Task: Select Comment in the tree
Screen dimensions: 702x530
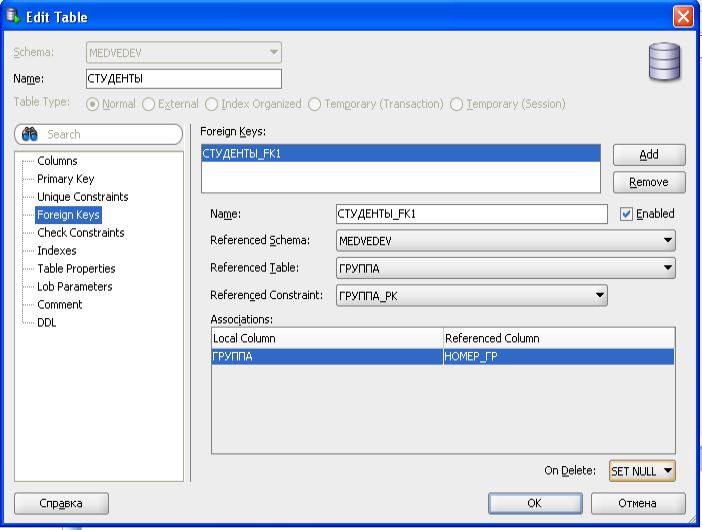Action: tap(60, 305)
